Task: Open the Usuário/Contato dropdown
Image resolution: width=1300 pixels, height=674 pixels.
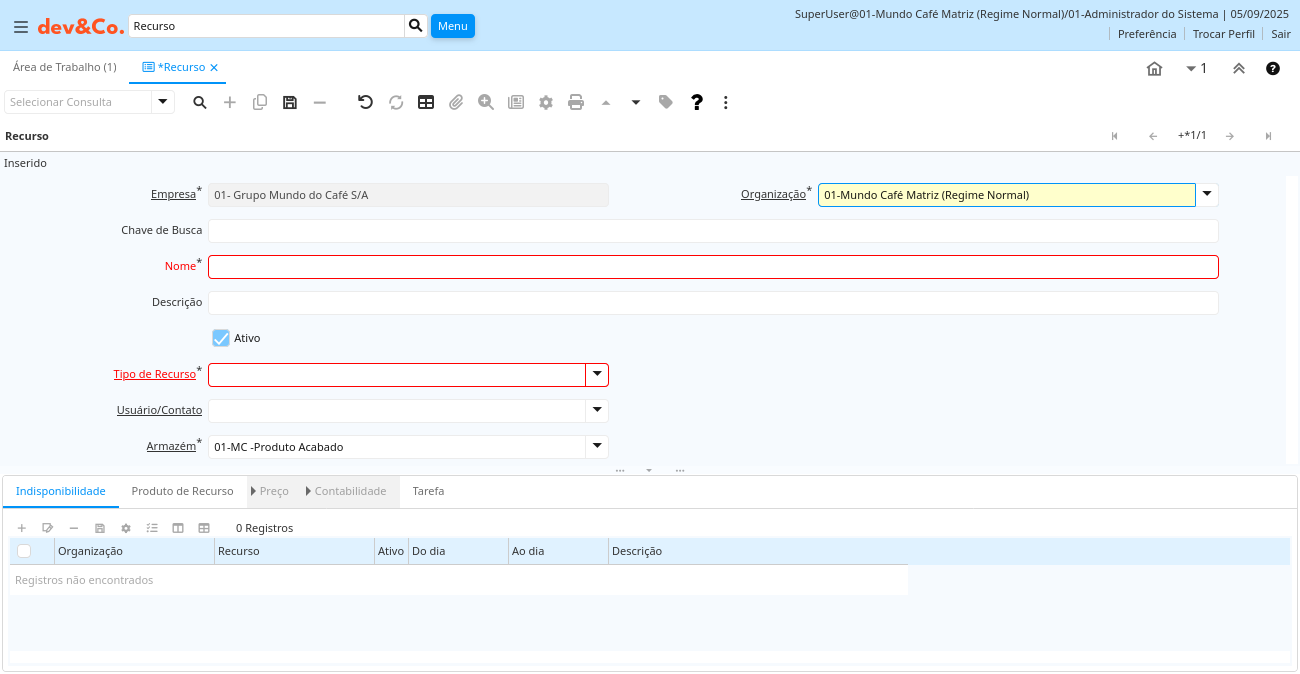Action: 597,410
